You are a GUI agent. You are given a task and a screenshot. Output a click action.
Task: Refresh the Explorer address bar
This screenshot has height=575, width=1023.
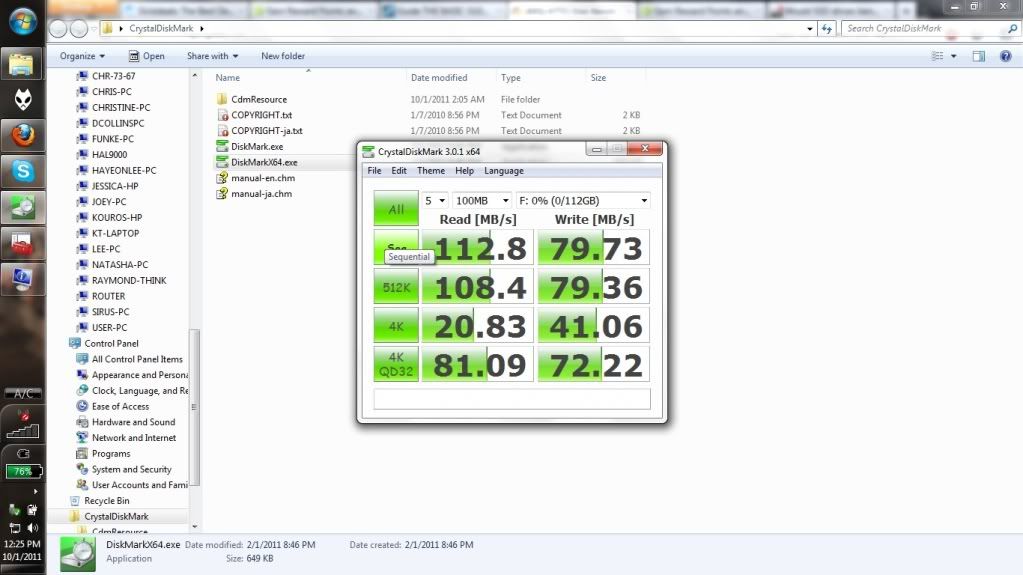827,29
